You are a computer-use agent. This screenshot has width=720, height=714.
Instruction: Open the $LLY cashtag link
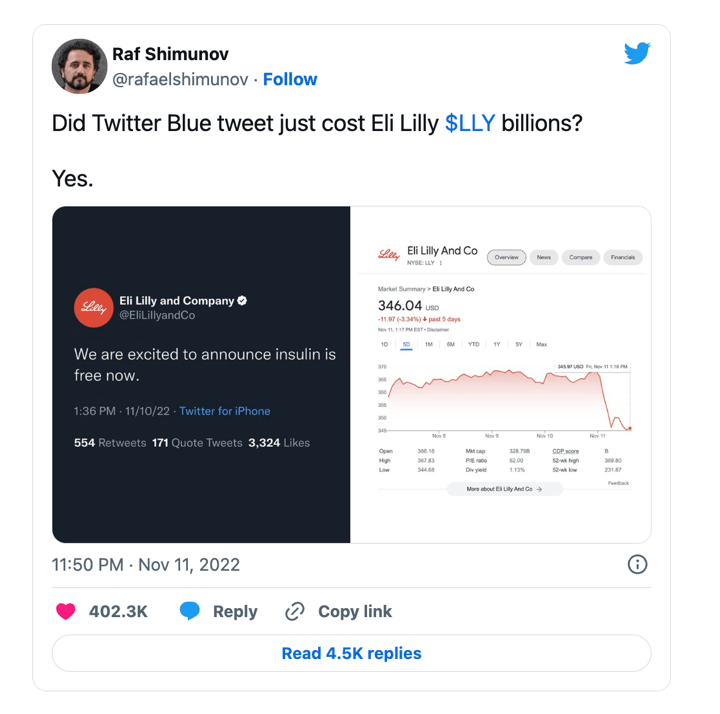(470, 124)
